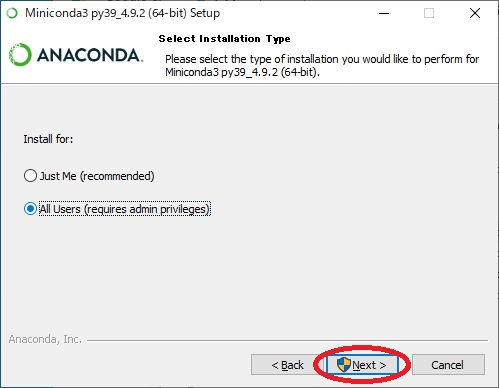Choose the 'Just Me (recommended)' label text
This screenshot has height=388, width=499.
(x=97, y=176)
